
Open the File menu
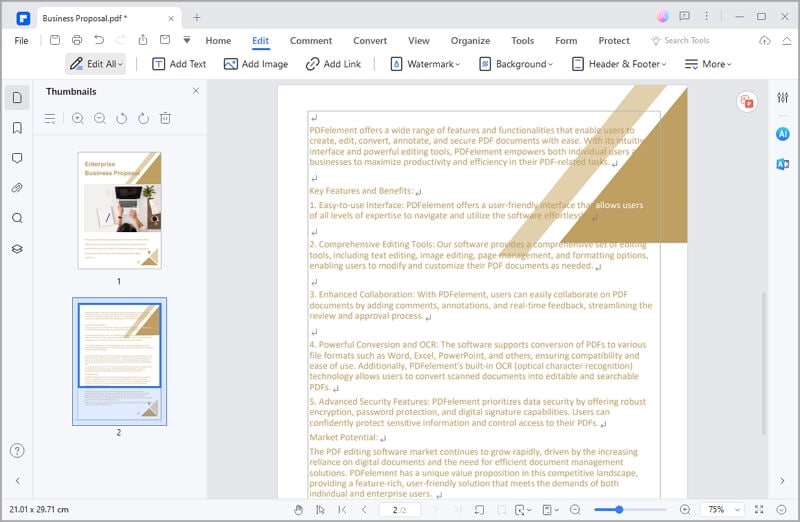point(21,40)
